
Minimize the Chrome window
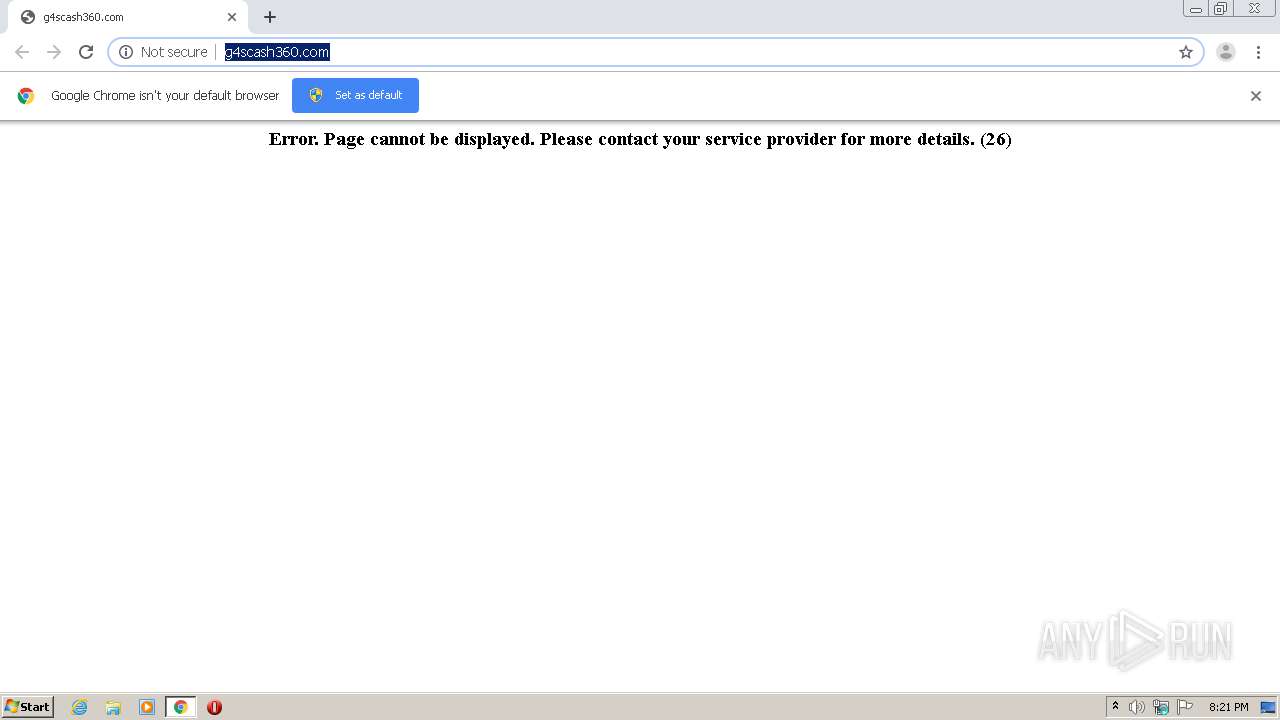[x=1196, y=9]
